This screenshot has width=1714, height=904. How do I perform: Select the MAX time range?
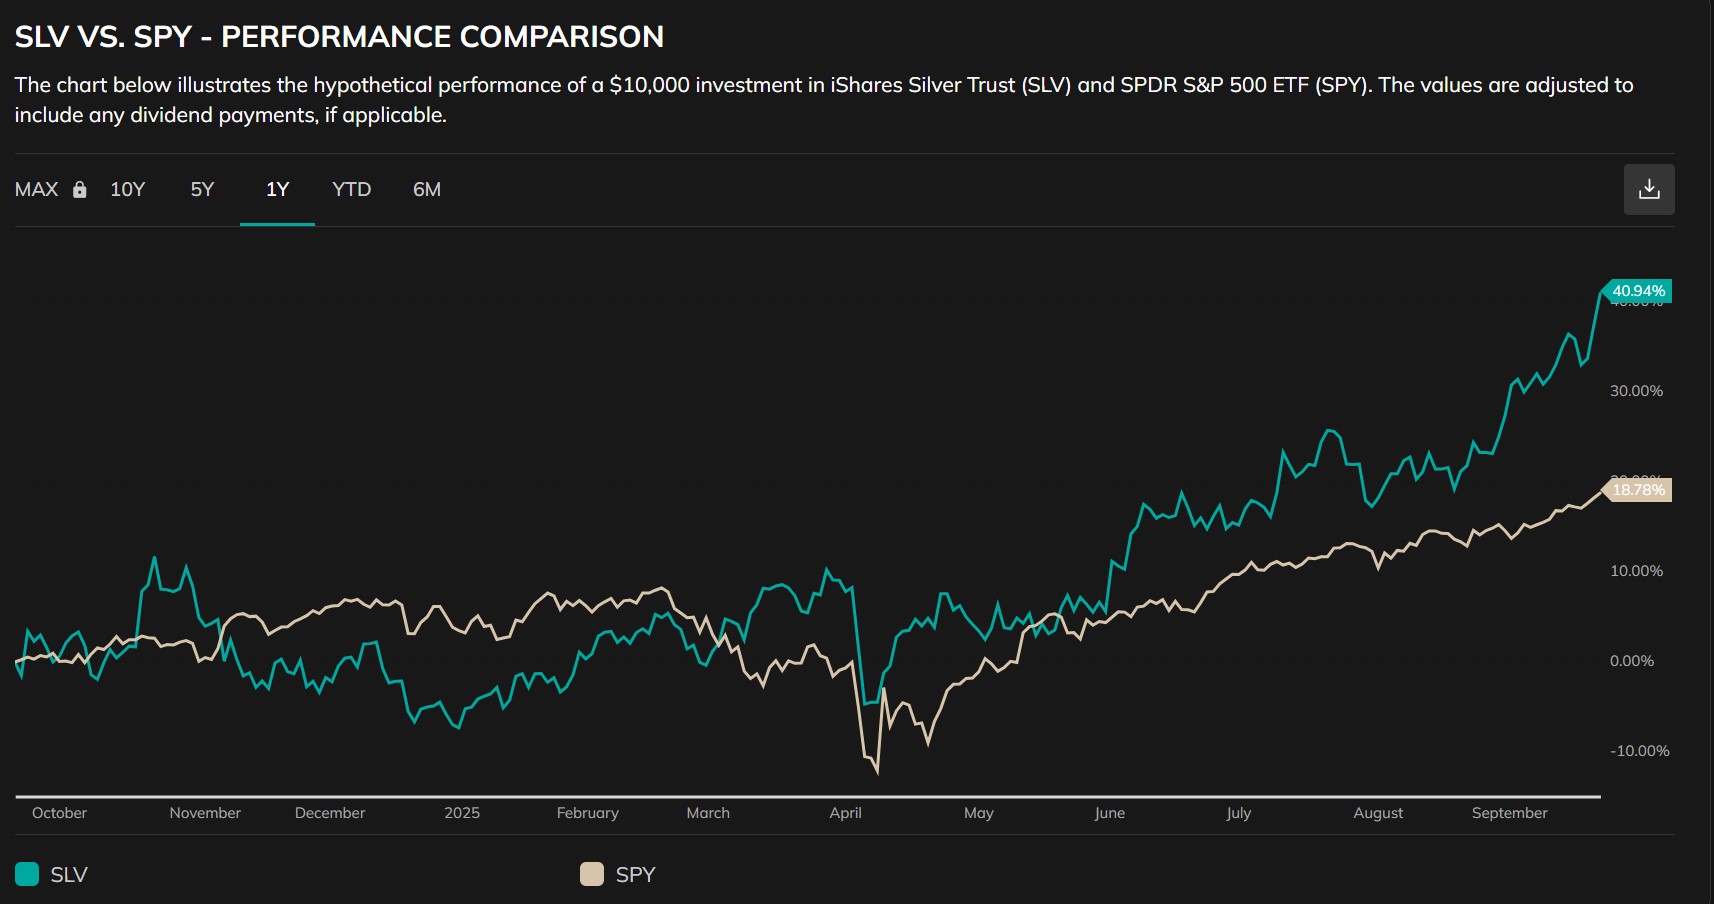click(37, 190)
